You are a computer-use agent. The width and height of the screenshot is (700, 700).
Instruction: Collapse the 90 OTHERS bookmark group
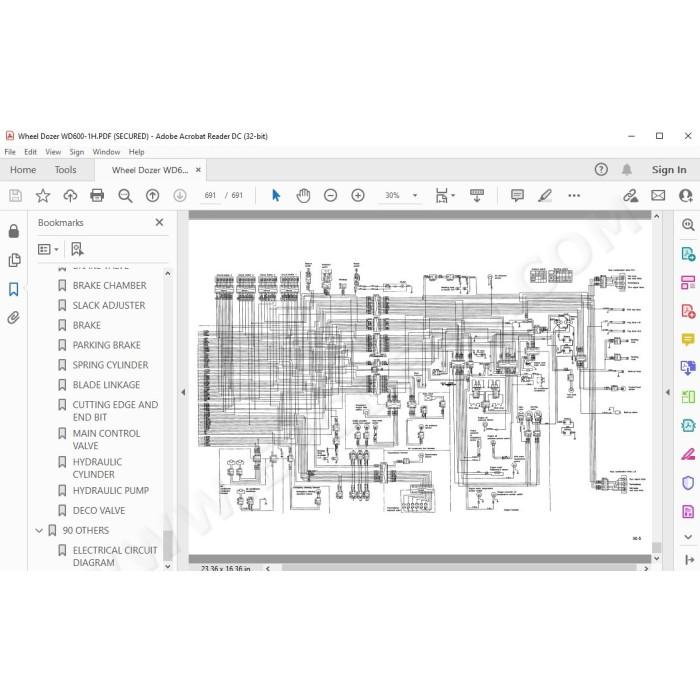click(x=39, y=530)
